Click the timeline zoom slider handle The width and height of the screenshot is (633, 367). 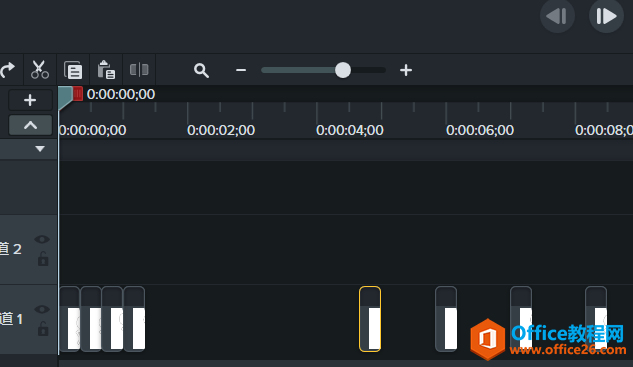point(343,70)
